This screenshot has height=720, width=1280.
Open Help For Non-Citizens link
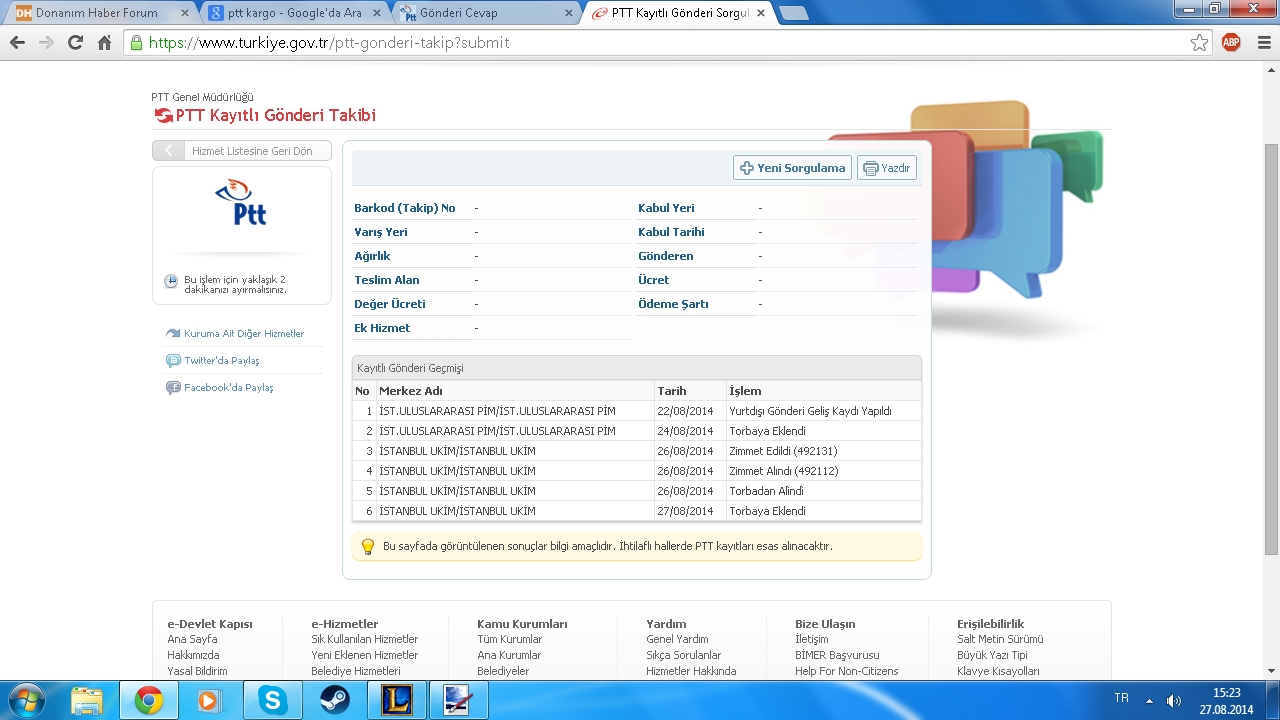coord(846,671)
